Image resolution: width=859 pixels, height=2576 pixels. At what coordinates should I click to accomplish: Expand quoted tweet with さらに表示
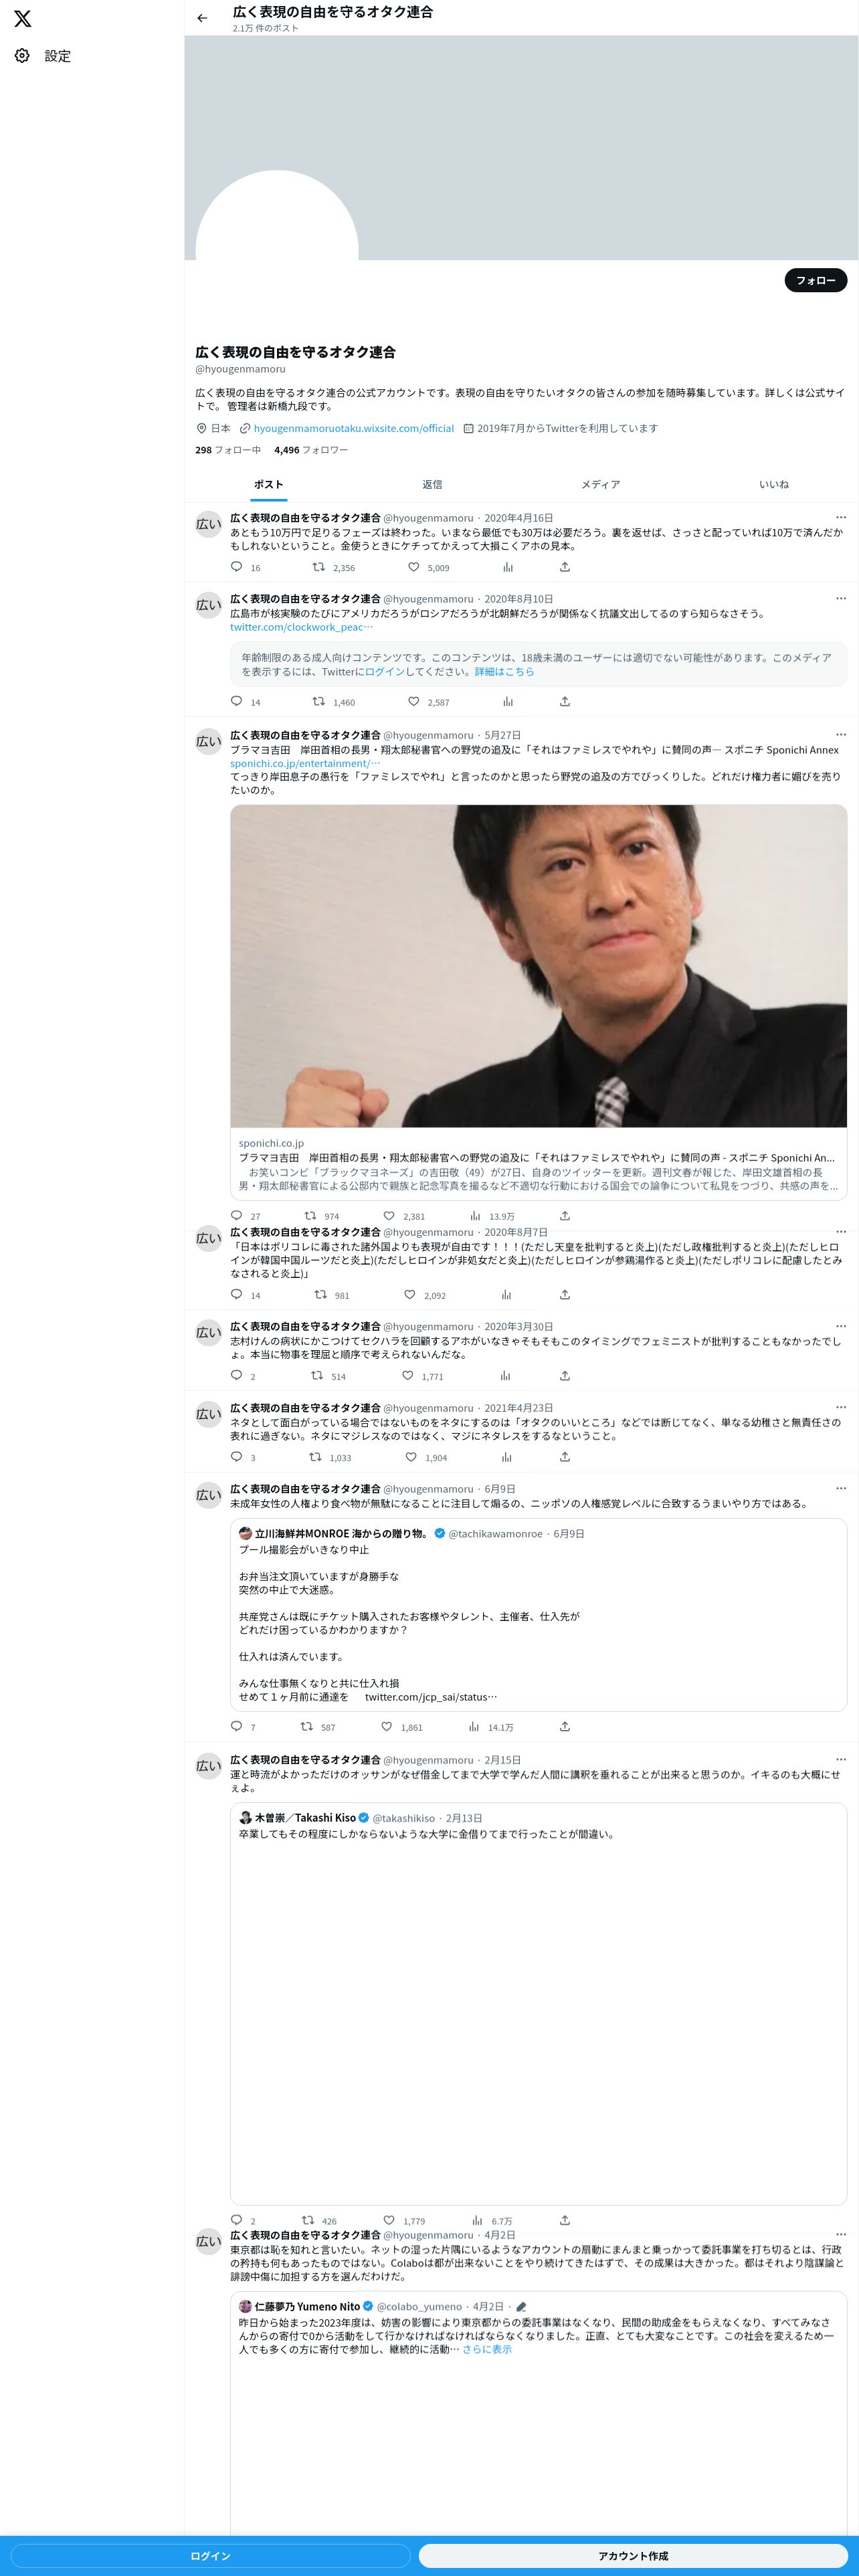[x=487, y=2349]
